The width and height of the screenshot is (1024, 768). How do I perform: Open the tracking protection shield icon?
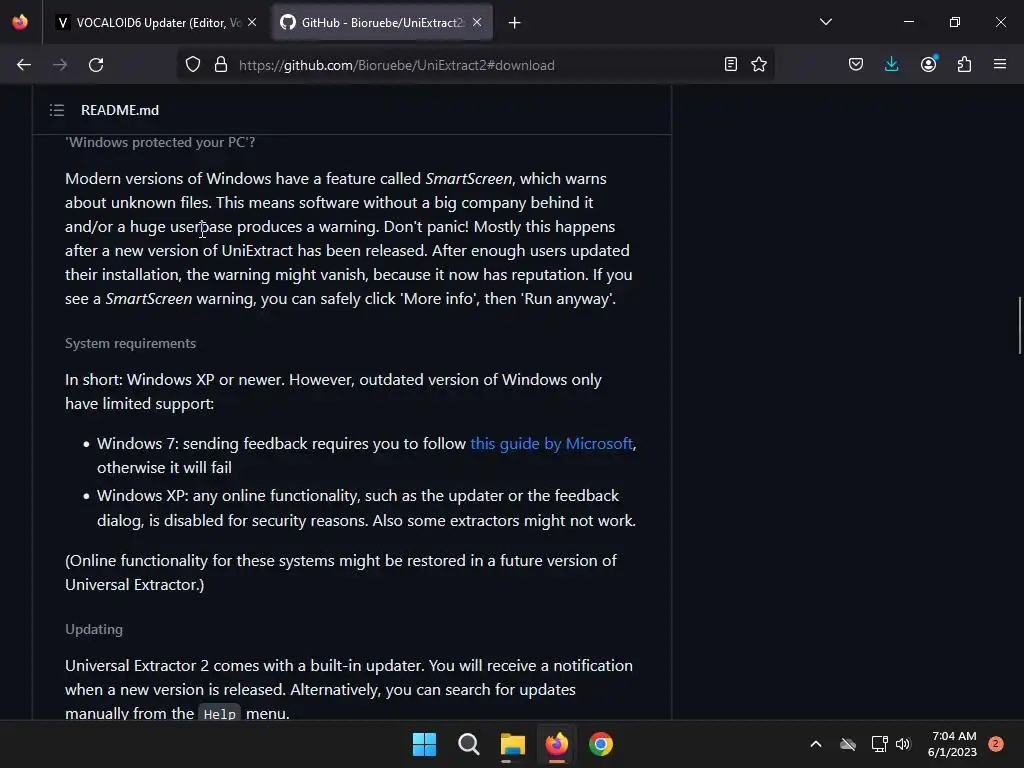click(x=193, y=65)
